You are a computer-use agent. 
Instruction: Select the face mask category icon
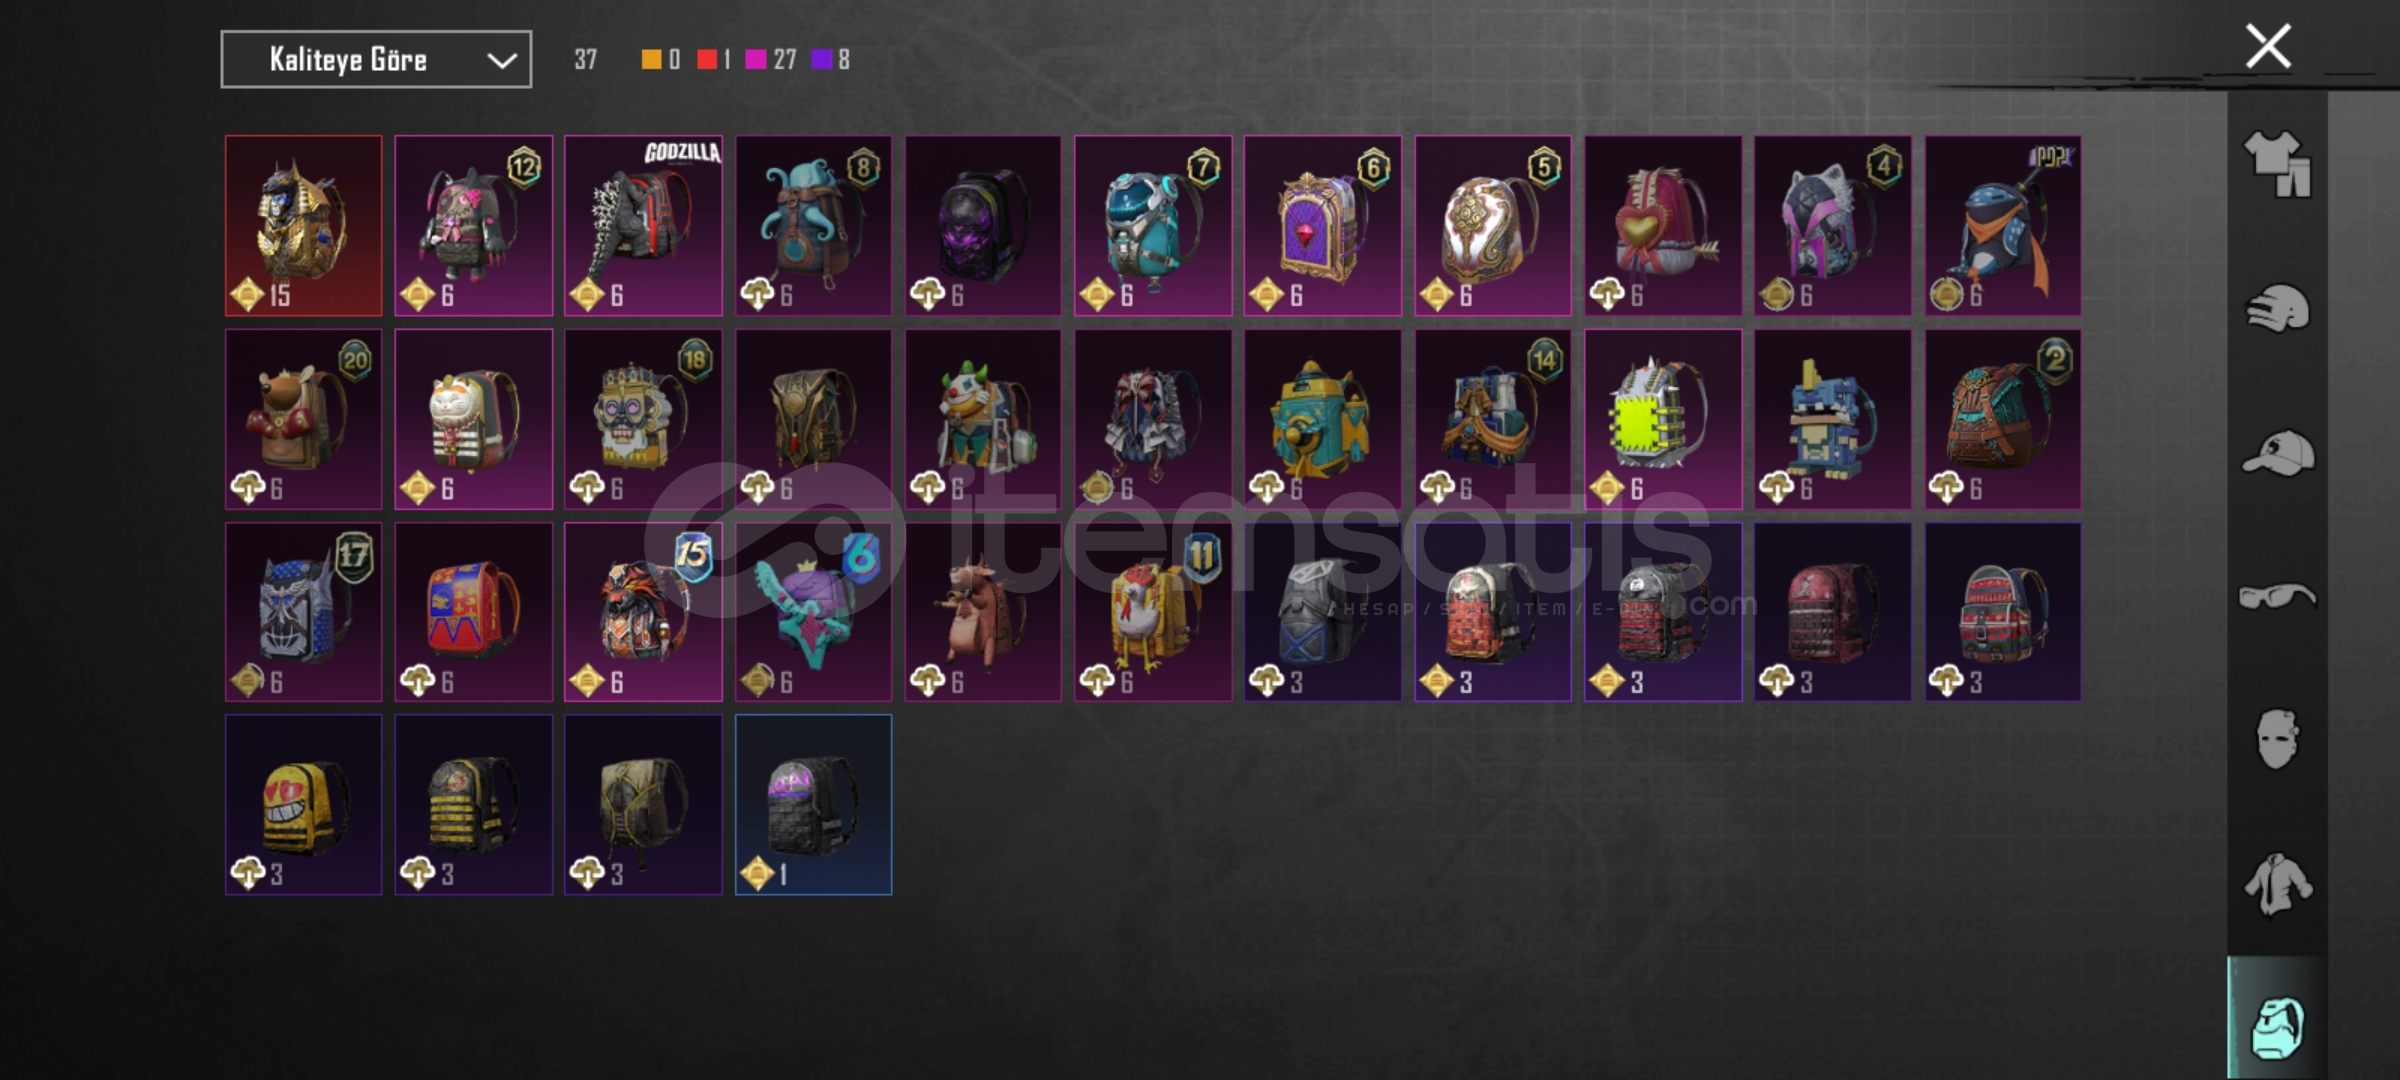point(2277,739)
